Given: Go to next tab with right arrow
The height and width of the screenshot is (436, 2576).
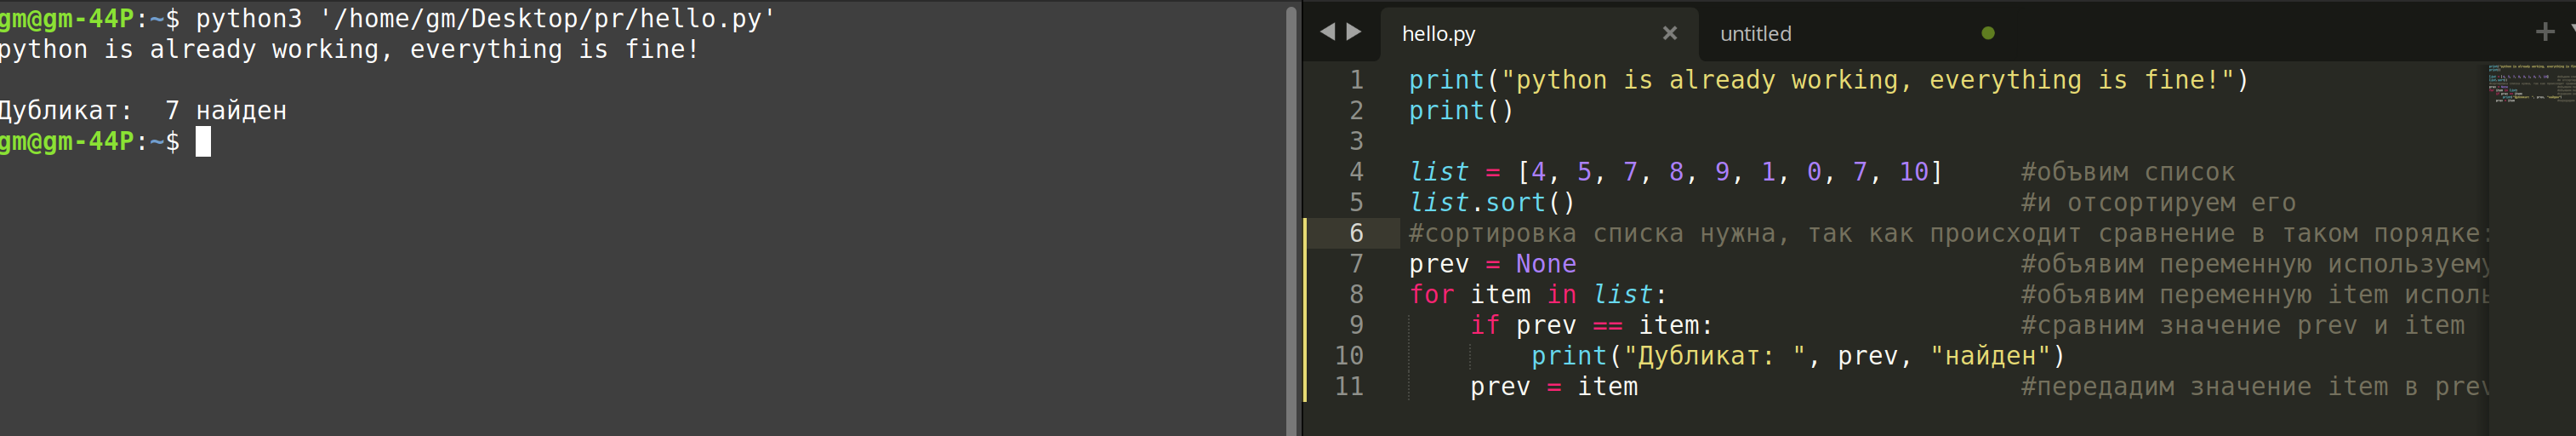Looking at the screenshot, I should tap(1354, 32).
